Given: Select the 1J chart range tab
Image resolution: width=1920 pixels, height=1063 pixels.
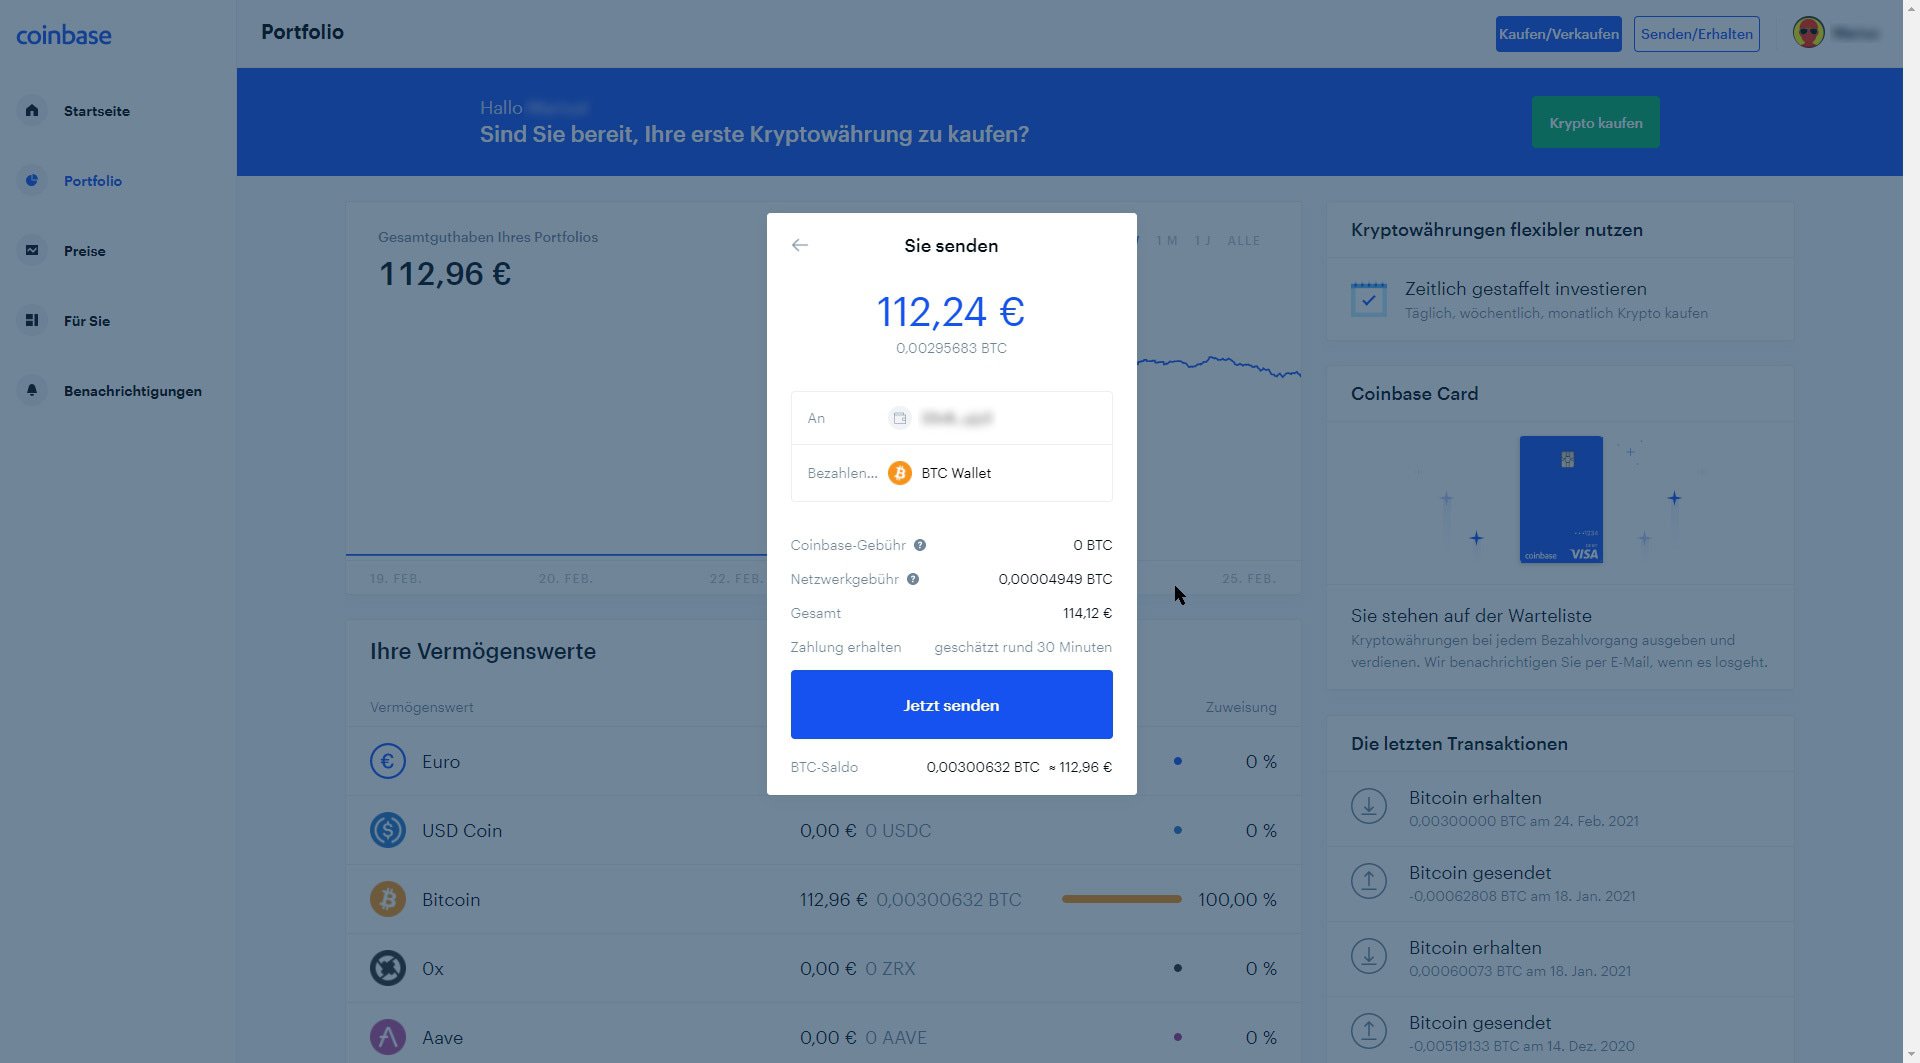Looking at the screenshot, I should click(x=1203, y=241).
